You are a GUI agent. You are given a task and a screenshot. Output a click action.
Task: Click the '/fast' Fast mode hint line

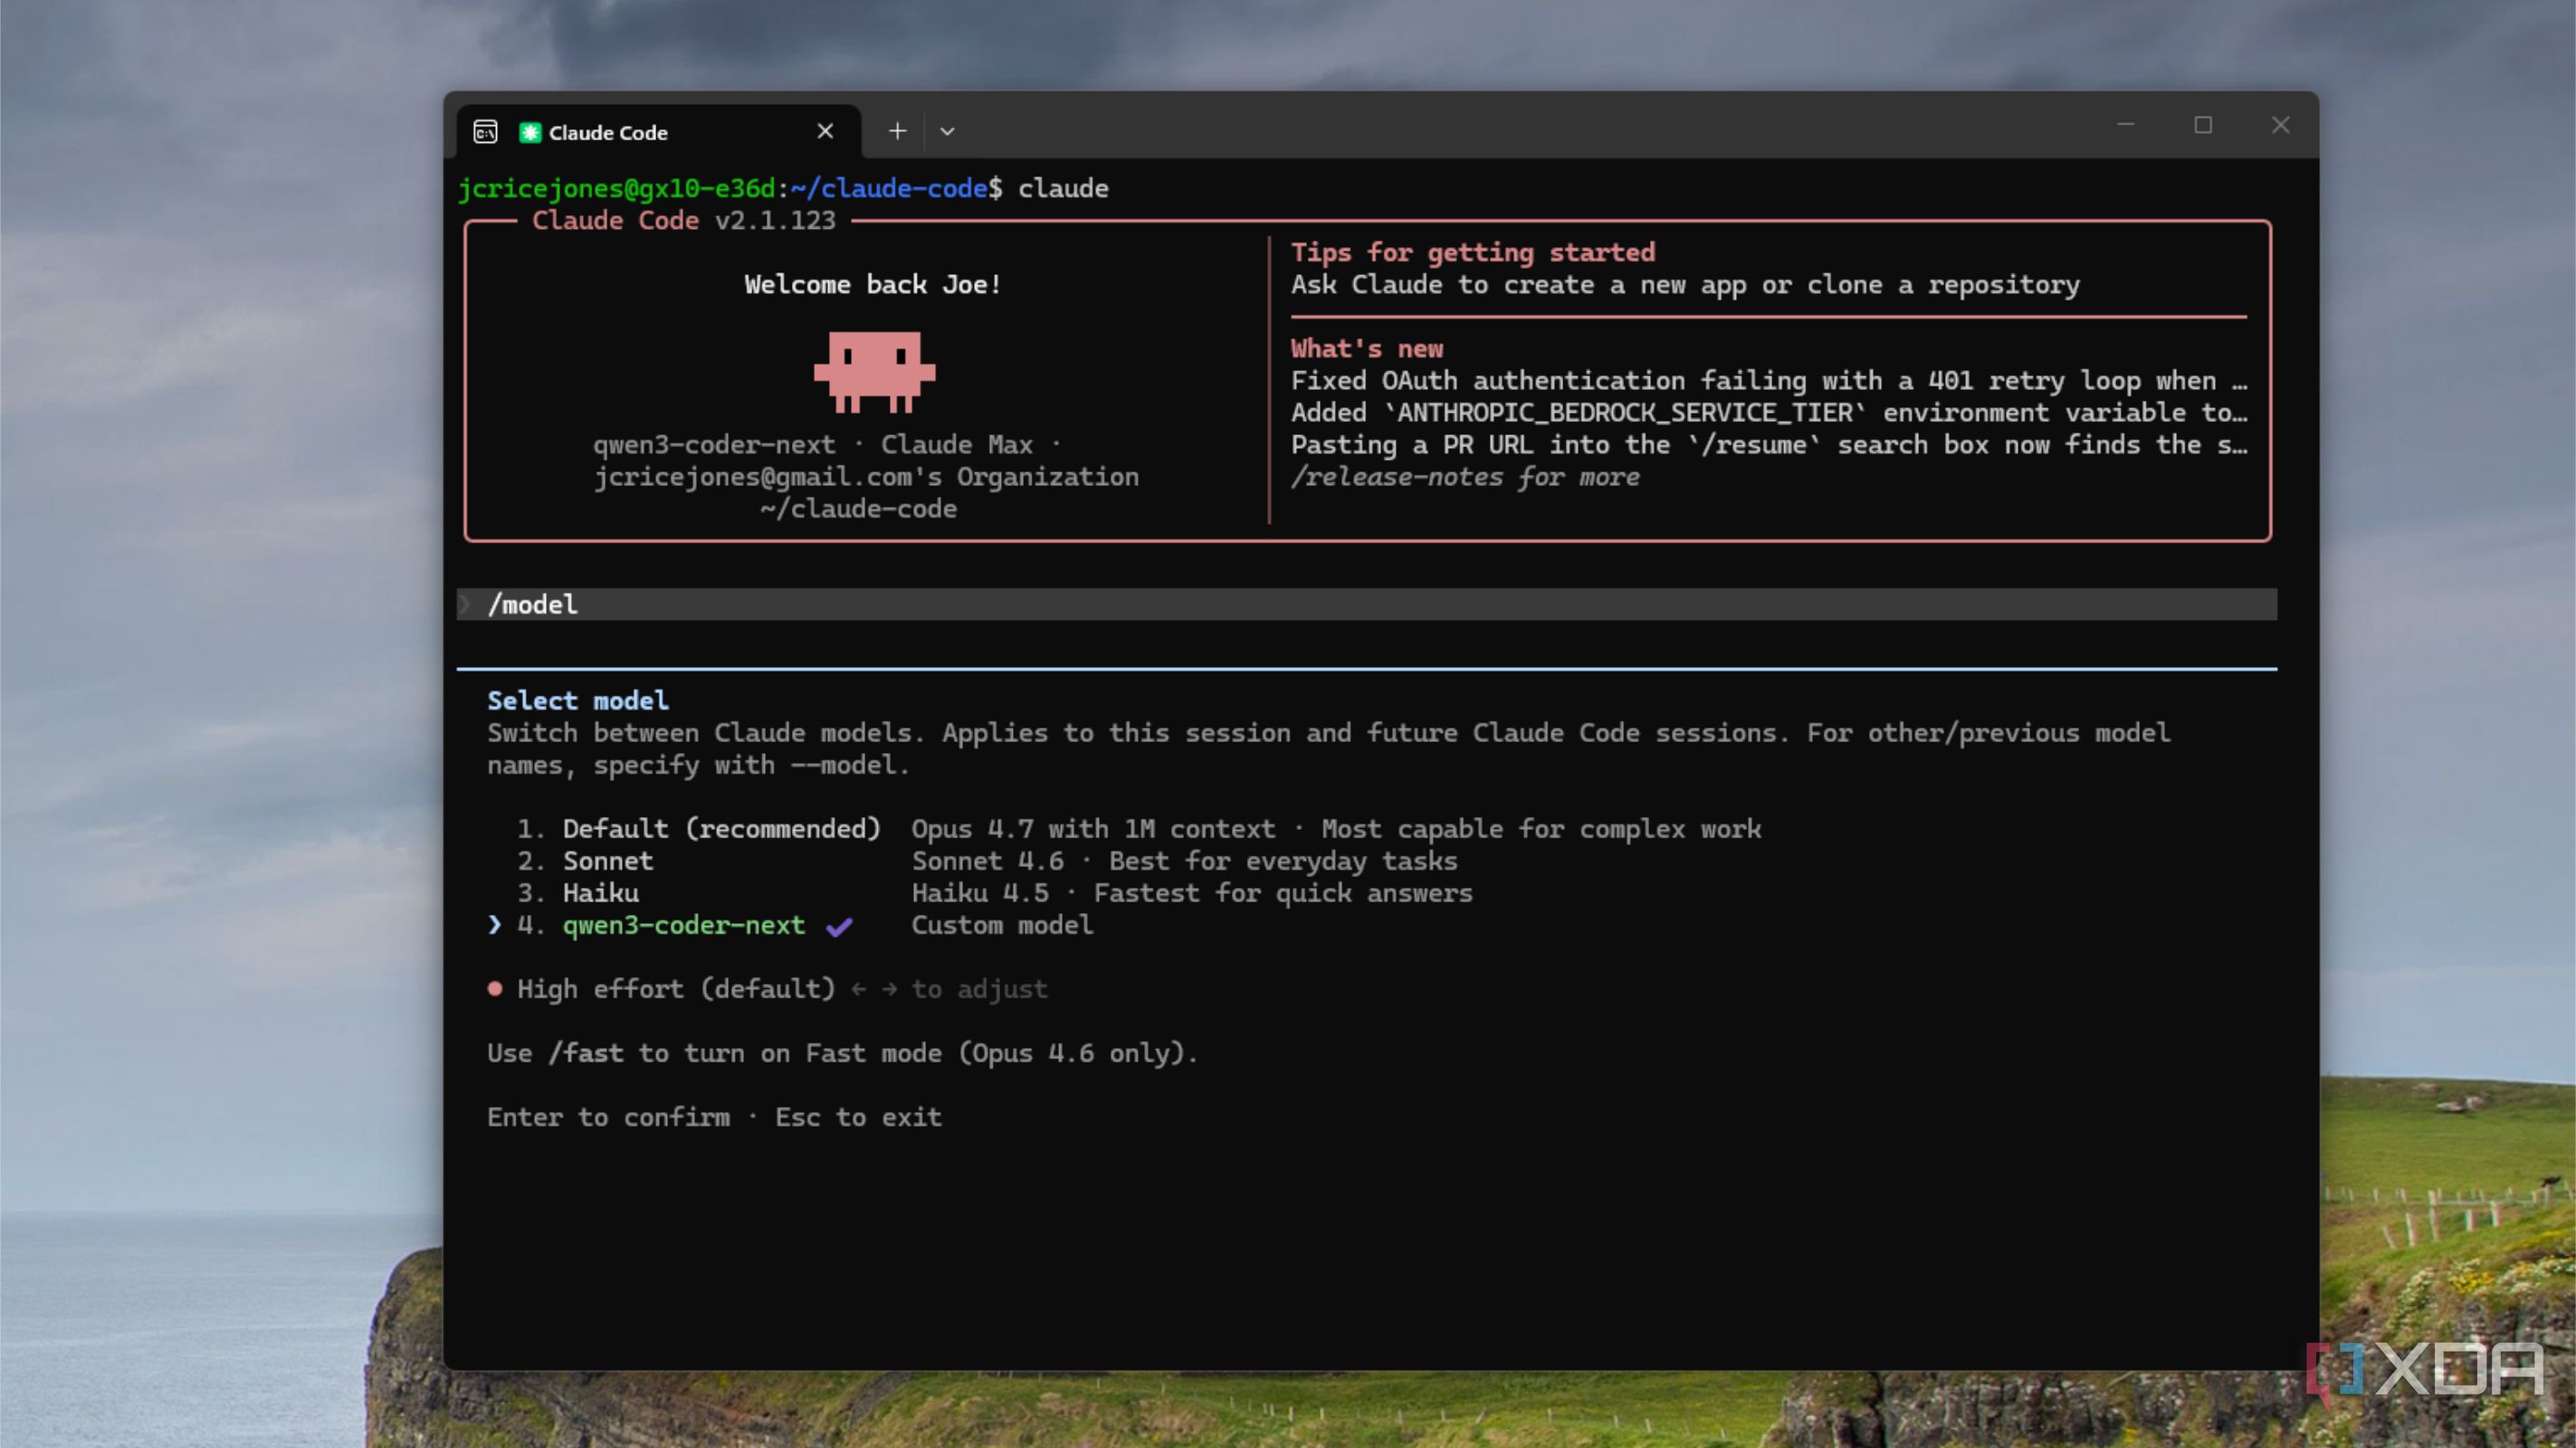pyautogui.click(x=842, y=1053)
